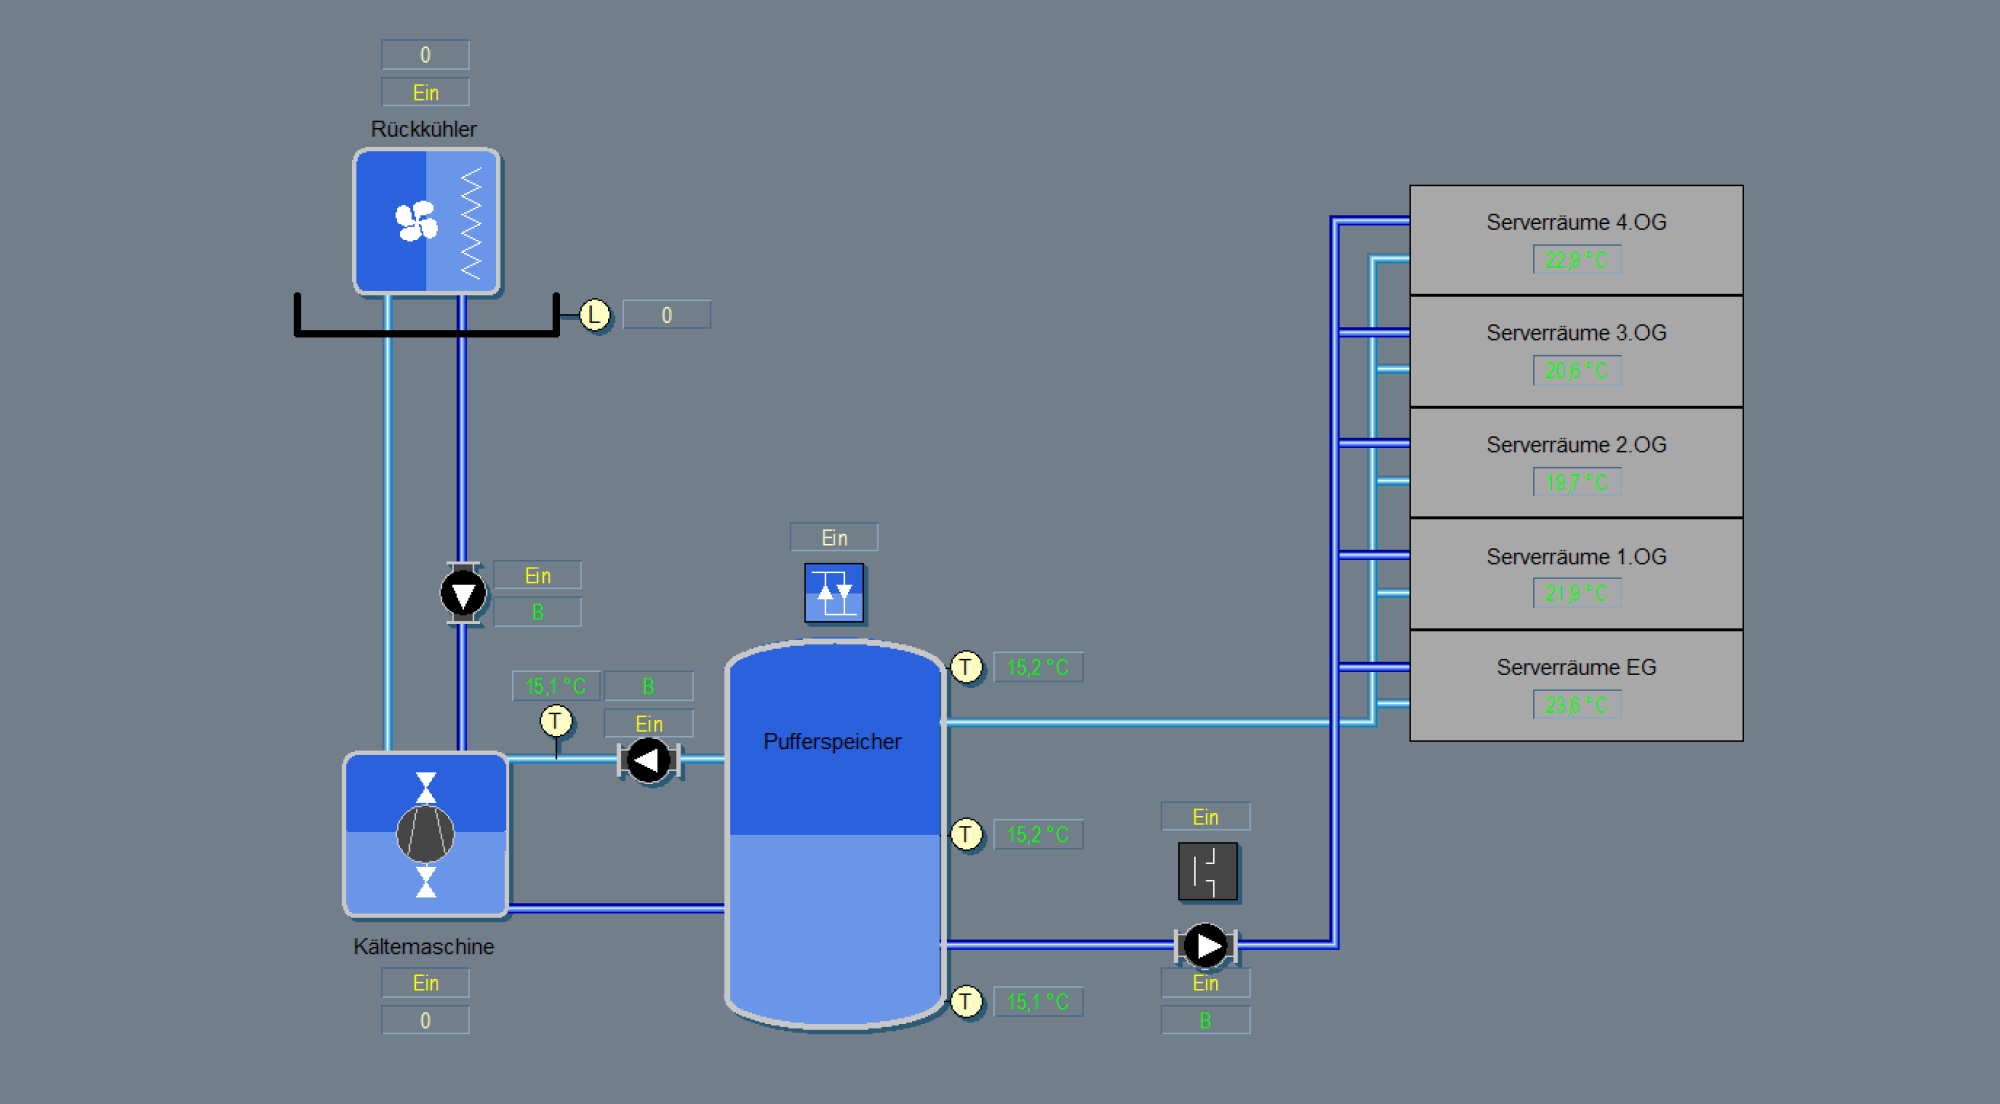
Task: Click the dark switch icon above supply pump
Action: [x=1207, y=871]
